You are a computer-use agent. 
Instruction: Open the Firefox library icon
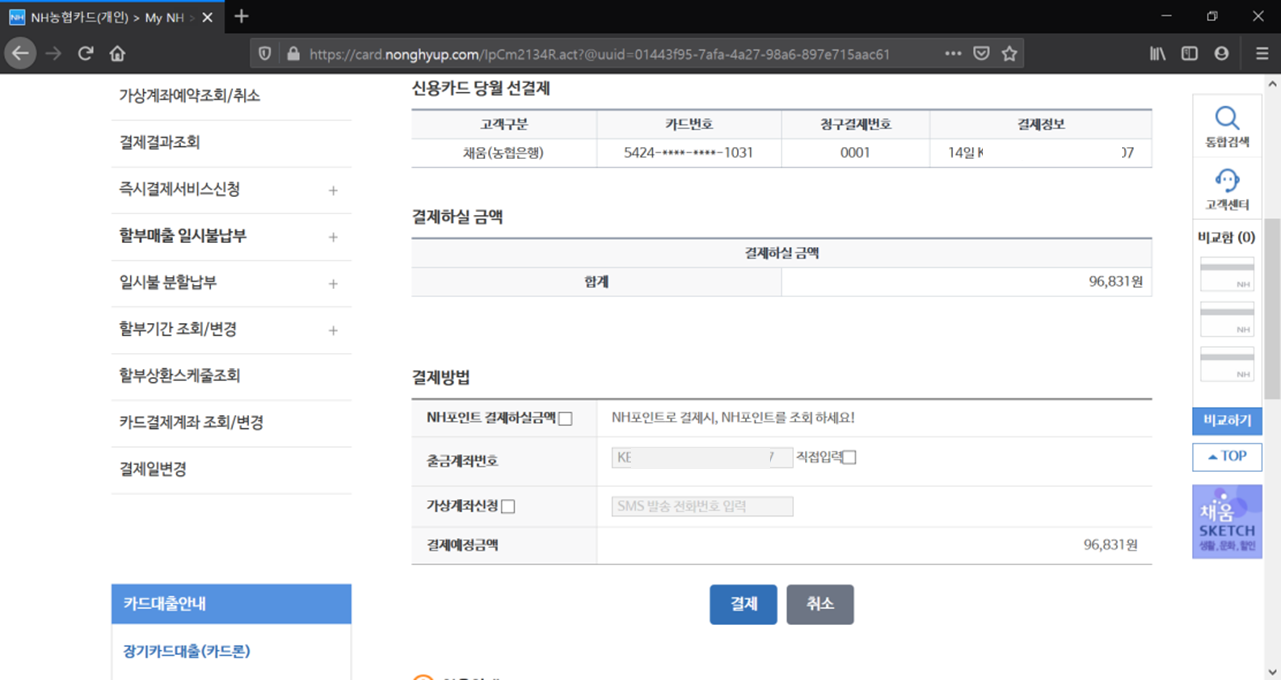click(x=1157, y=54)
